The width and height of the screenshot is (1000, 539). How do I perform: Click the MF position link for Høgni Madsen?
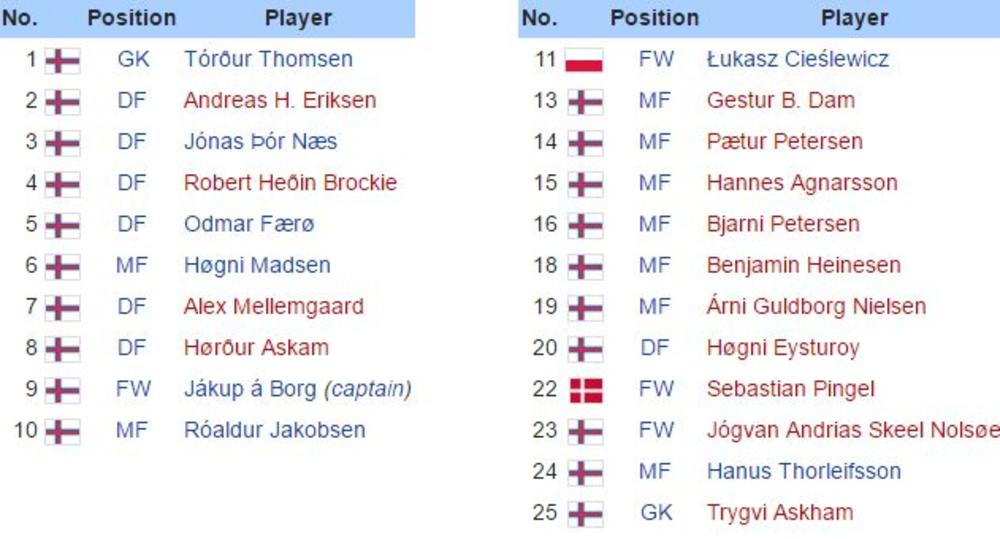tap(132, 265)
